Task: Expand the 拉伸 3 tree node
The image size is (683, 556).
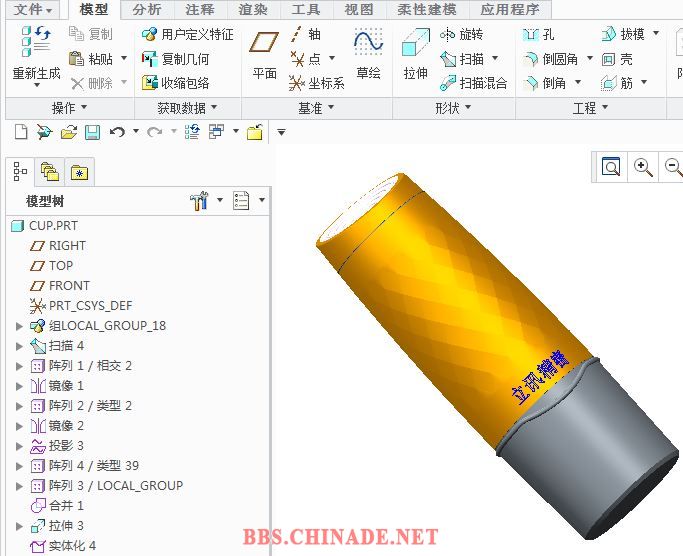Action: (19, 526)
